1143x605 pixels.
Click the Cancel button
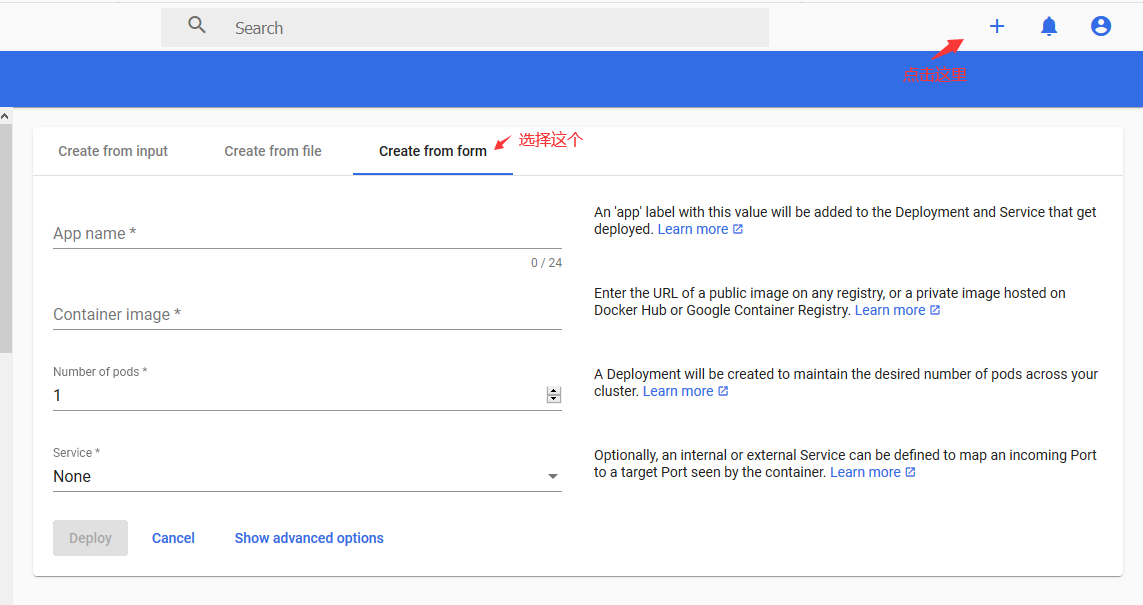[x=173, y=538]
